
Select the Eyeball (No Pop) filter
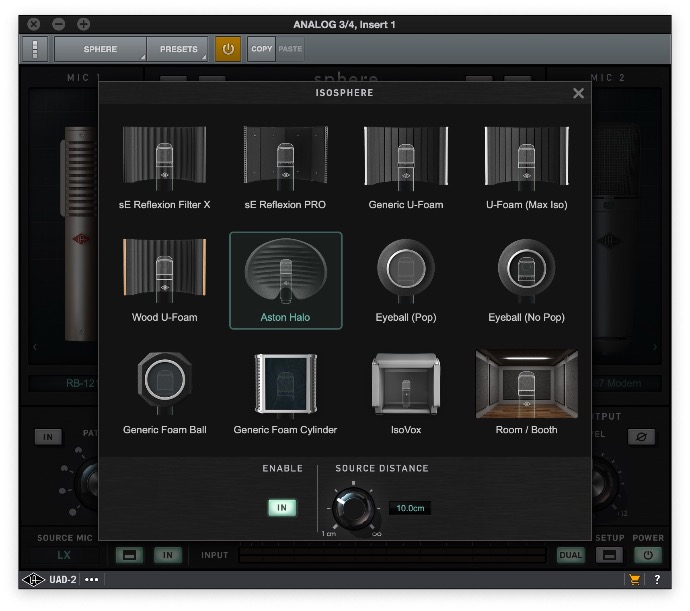526,280
